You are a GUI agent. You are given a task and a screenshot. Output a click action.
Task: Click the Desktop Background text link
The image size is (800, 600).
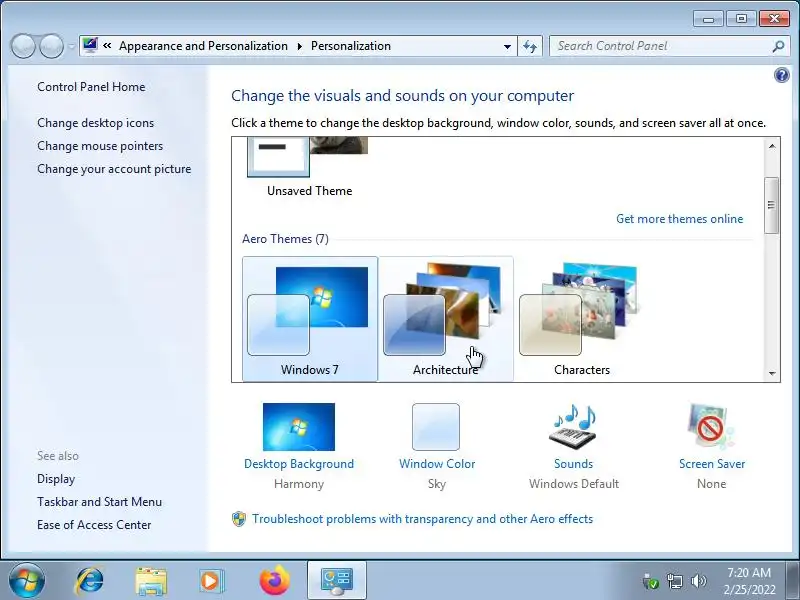(298, 464)
